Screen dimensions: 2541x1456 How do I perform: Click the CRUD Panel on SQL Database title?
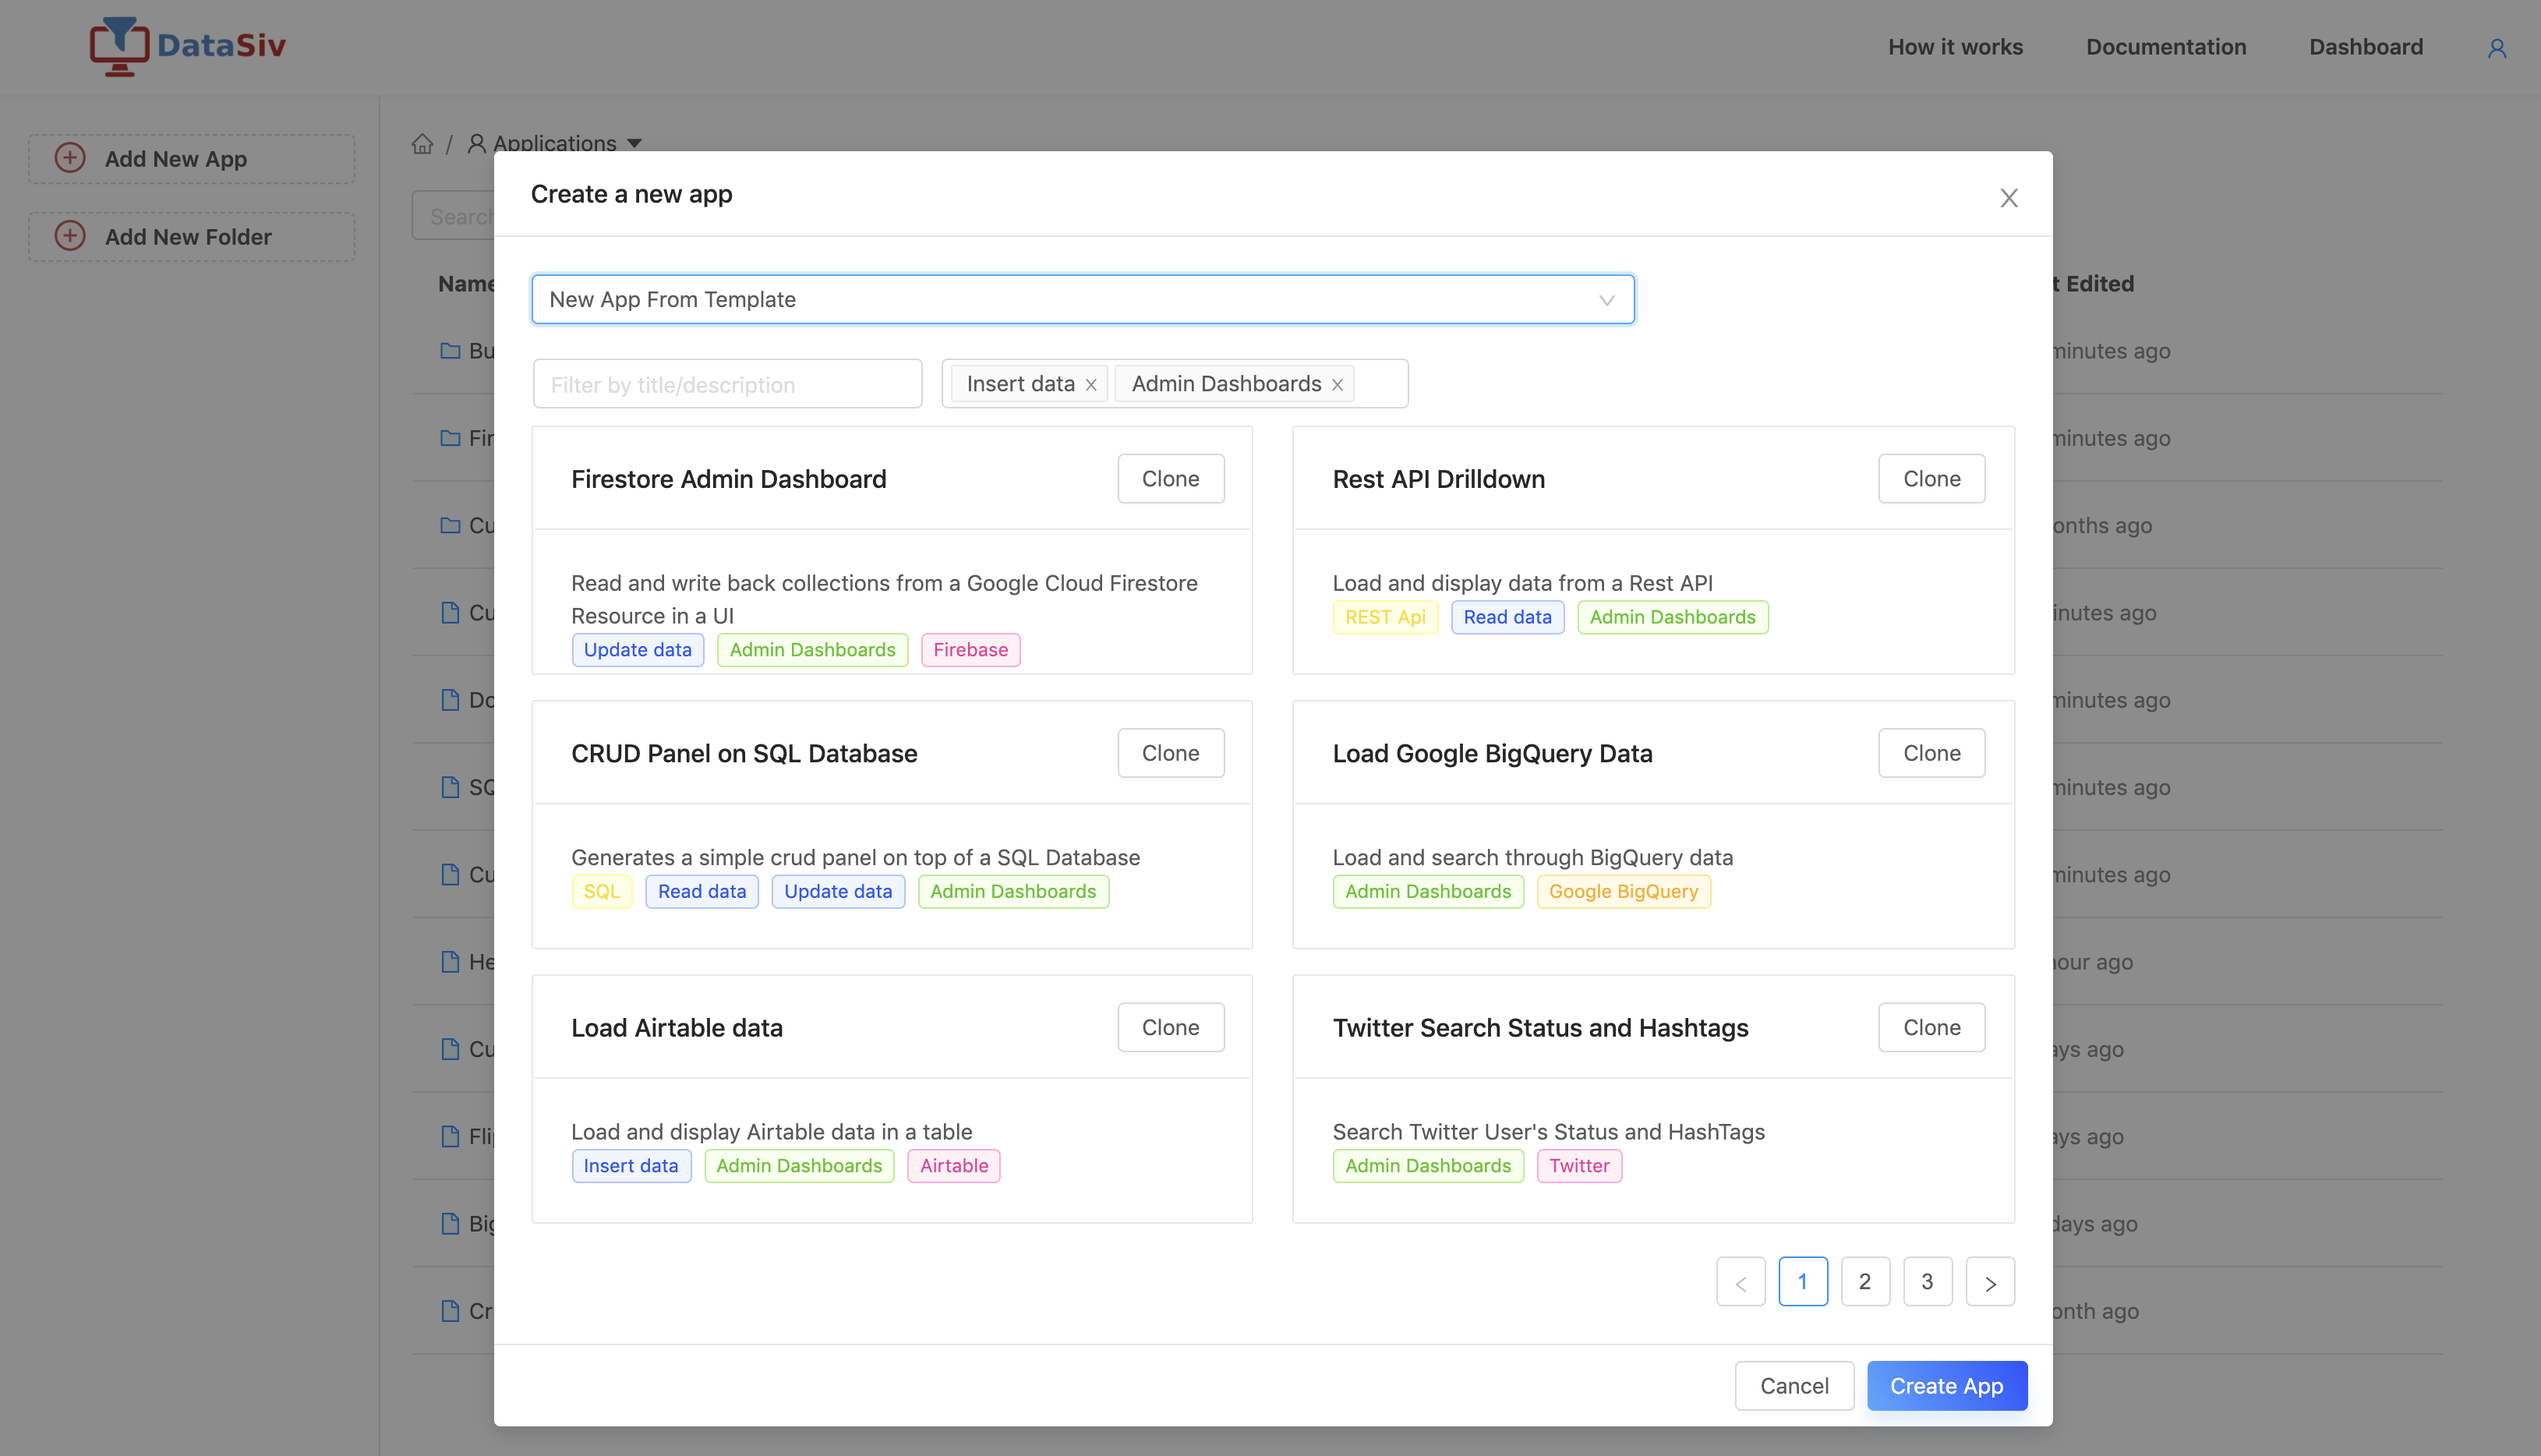[x=744, y=754]
